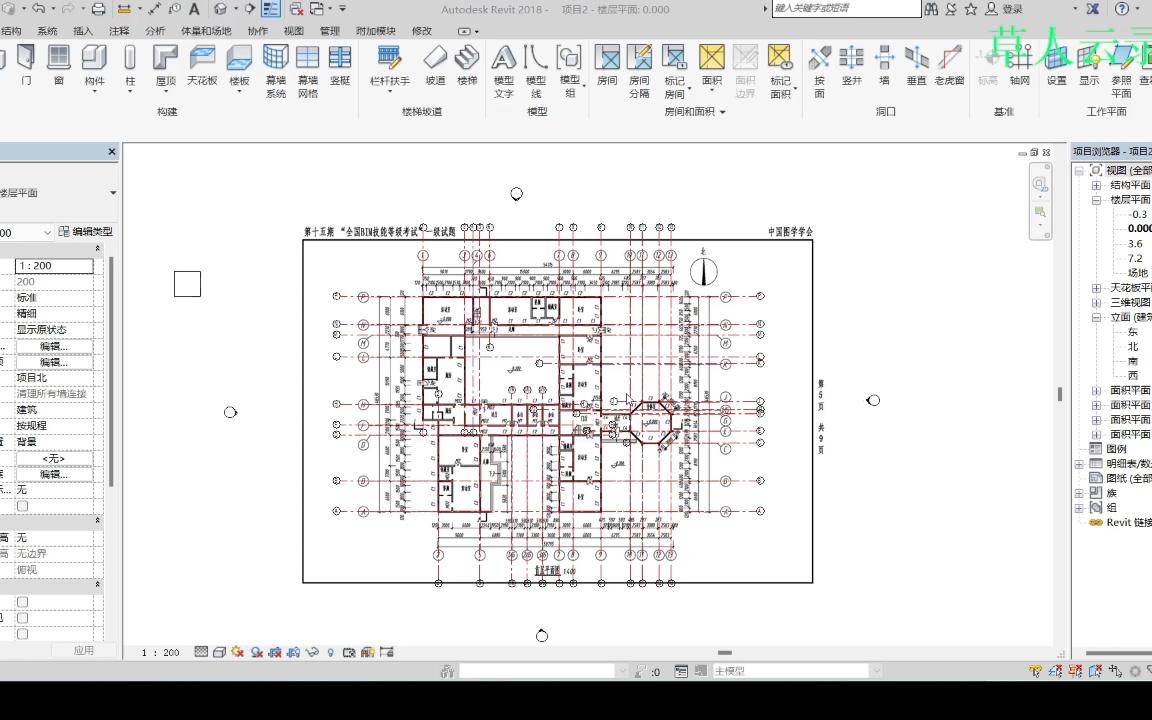The height and width of the screenshot is (720, 1152).
Task: Click the visual style cube icon
Action: pyautogui.click(x=221, y=651)
